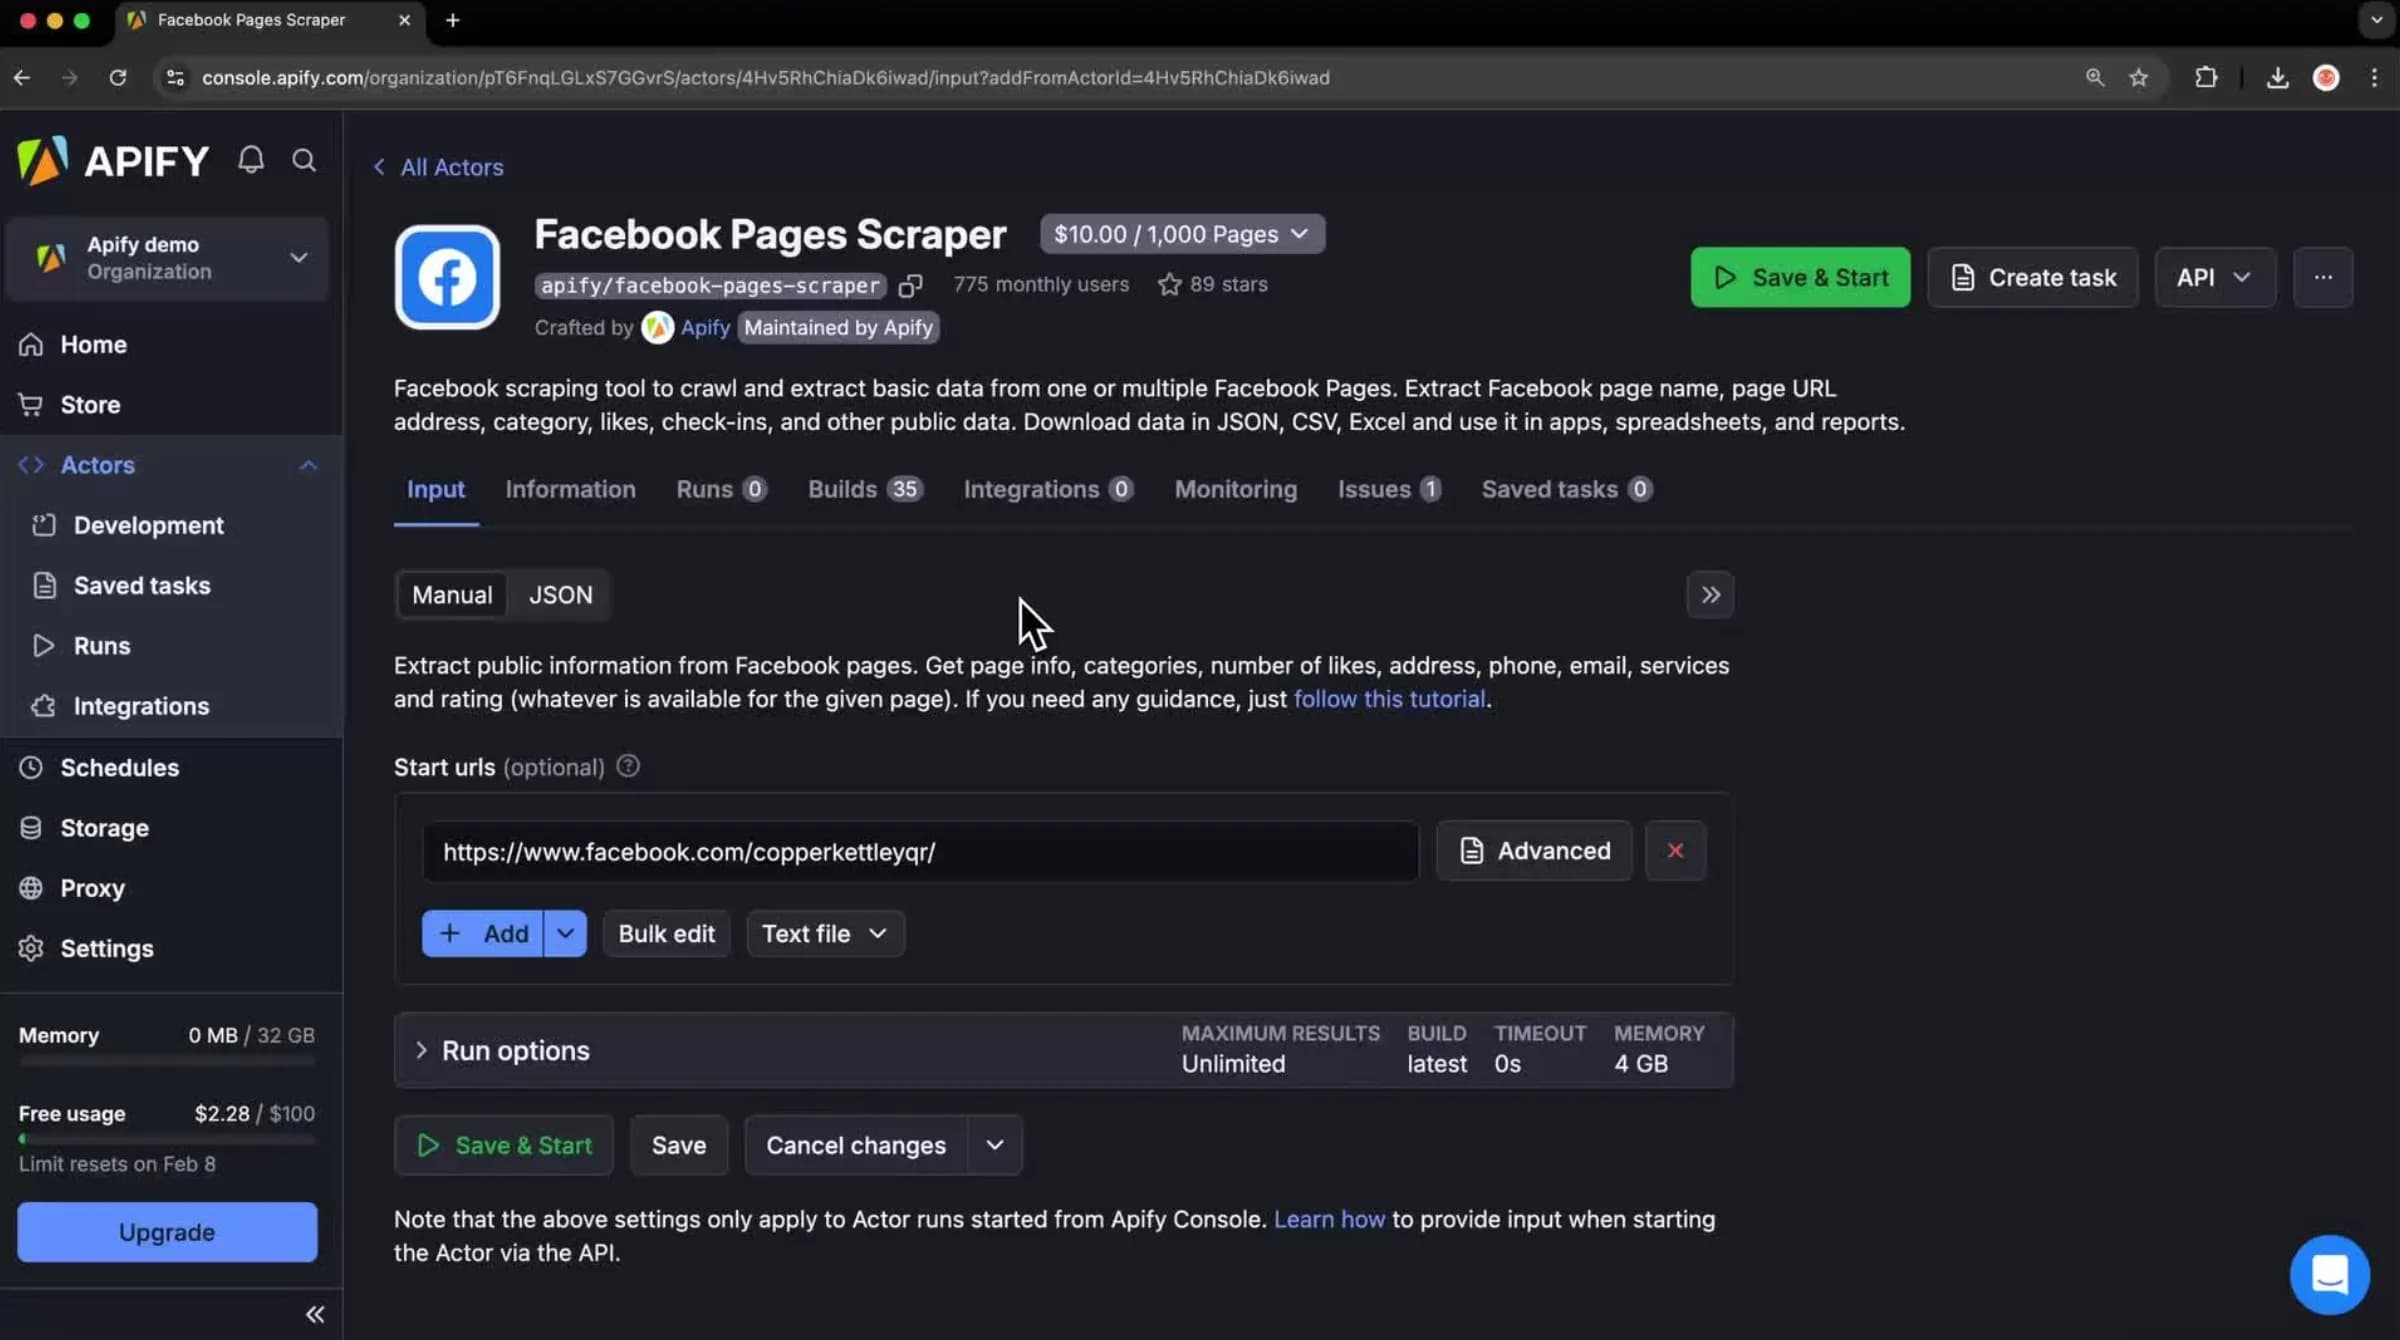Switch to the Builds tab

865,489
